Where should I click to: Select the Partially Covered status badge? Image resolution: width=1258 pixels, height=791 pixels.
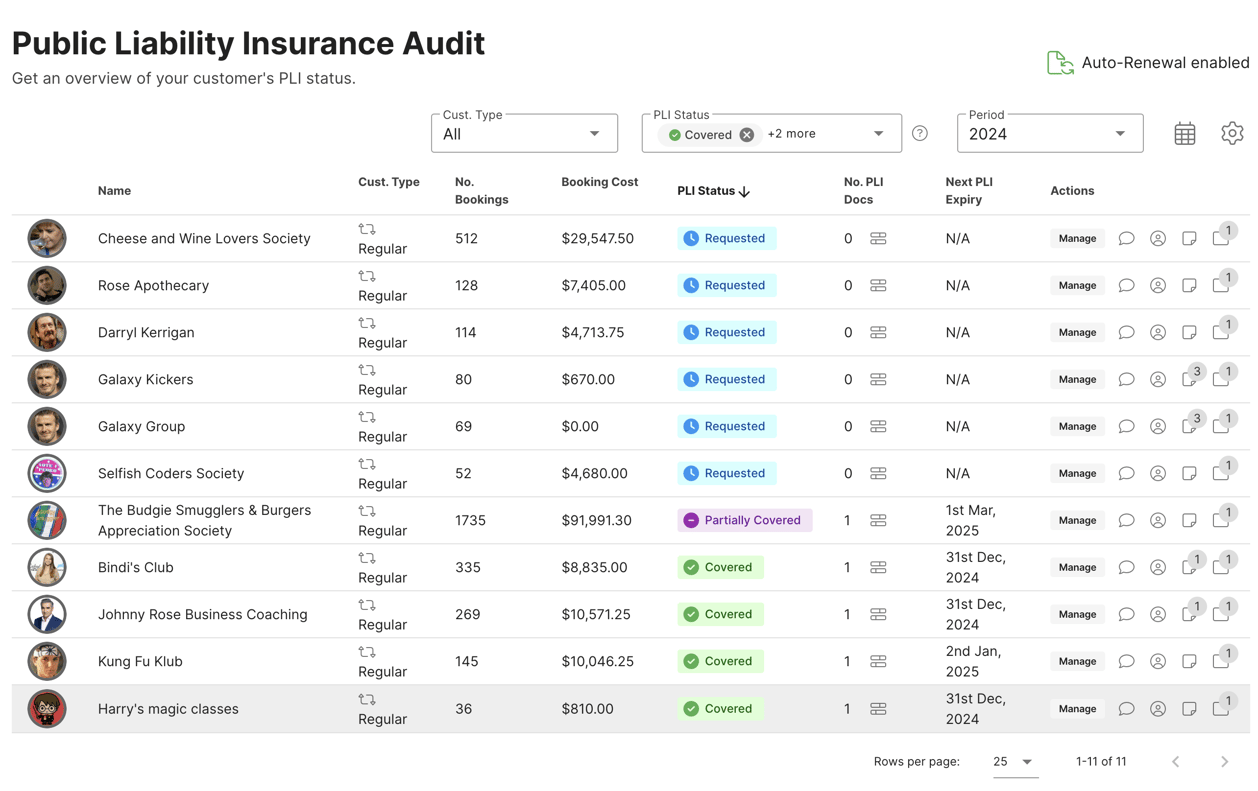744,520
